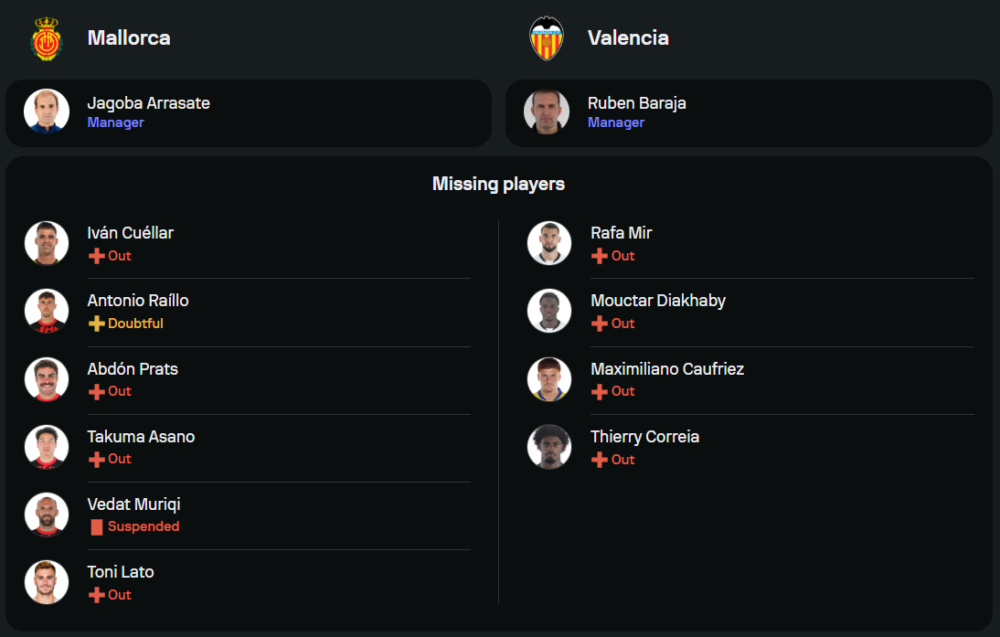Open the Valencia team name link
Viewport: 1000px width, 637px height.
click(x=628, y=38)
